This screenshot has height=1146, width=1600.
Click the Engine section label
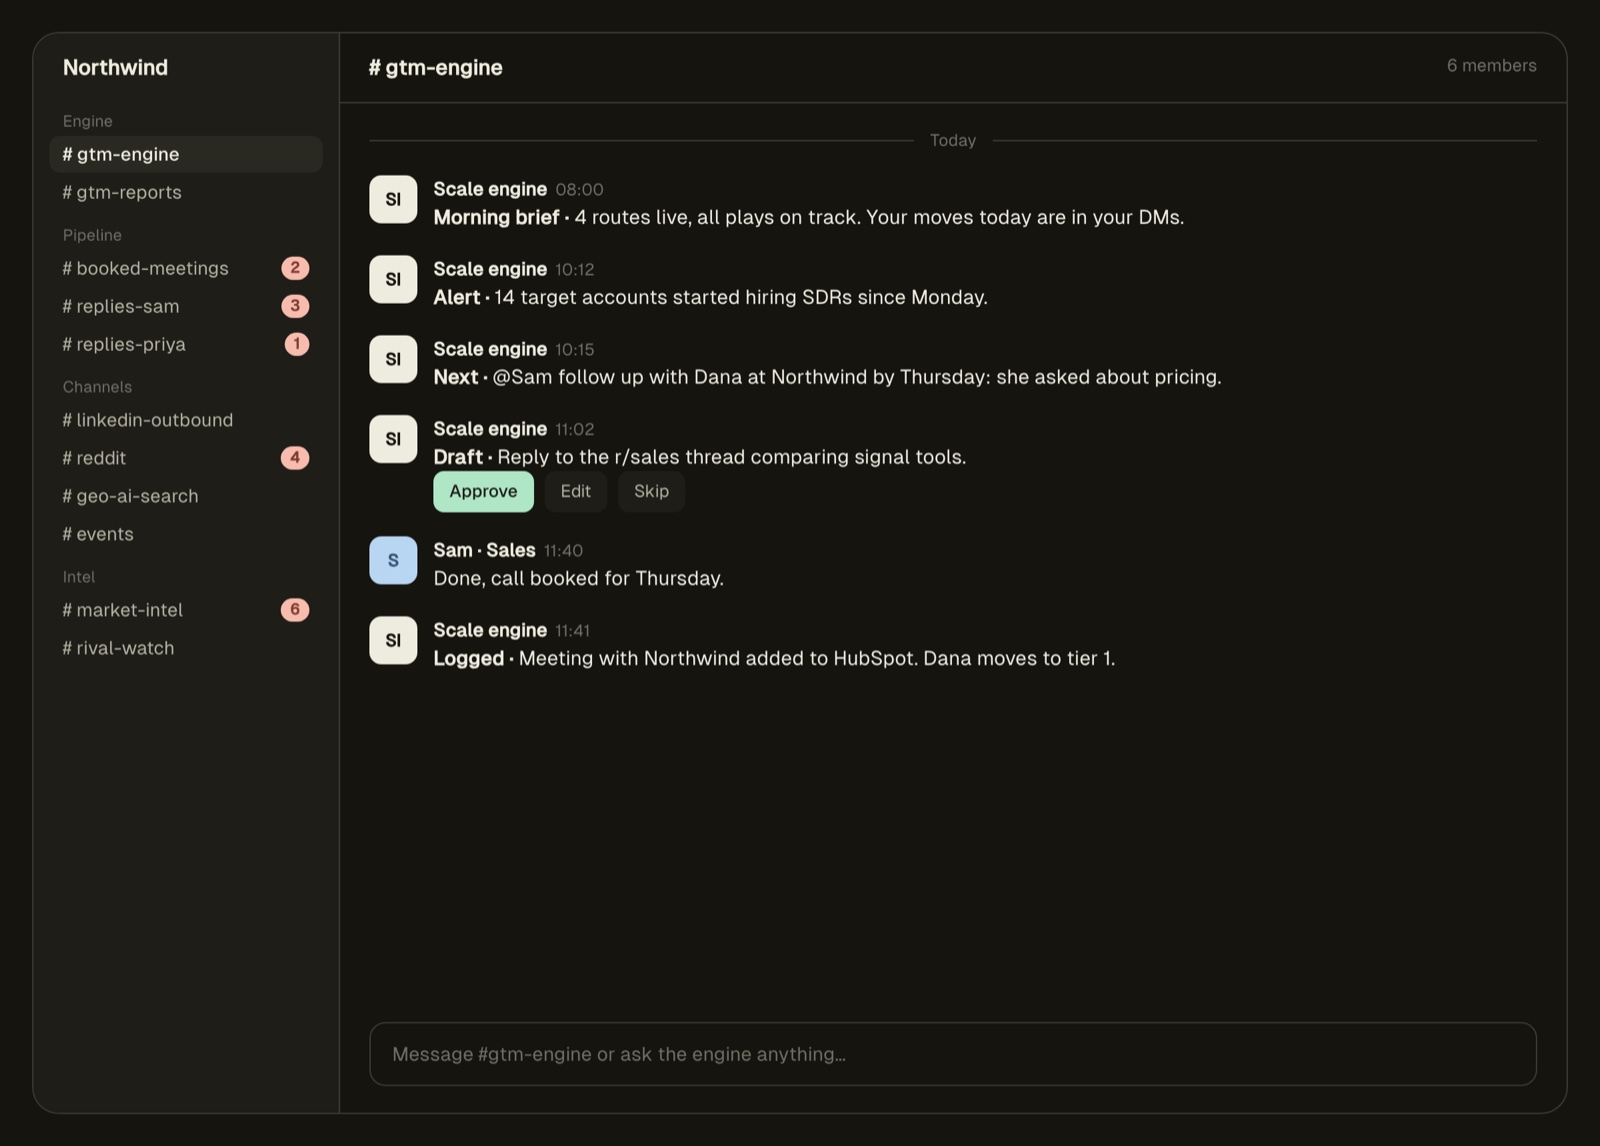[87, 121]
